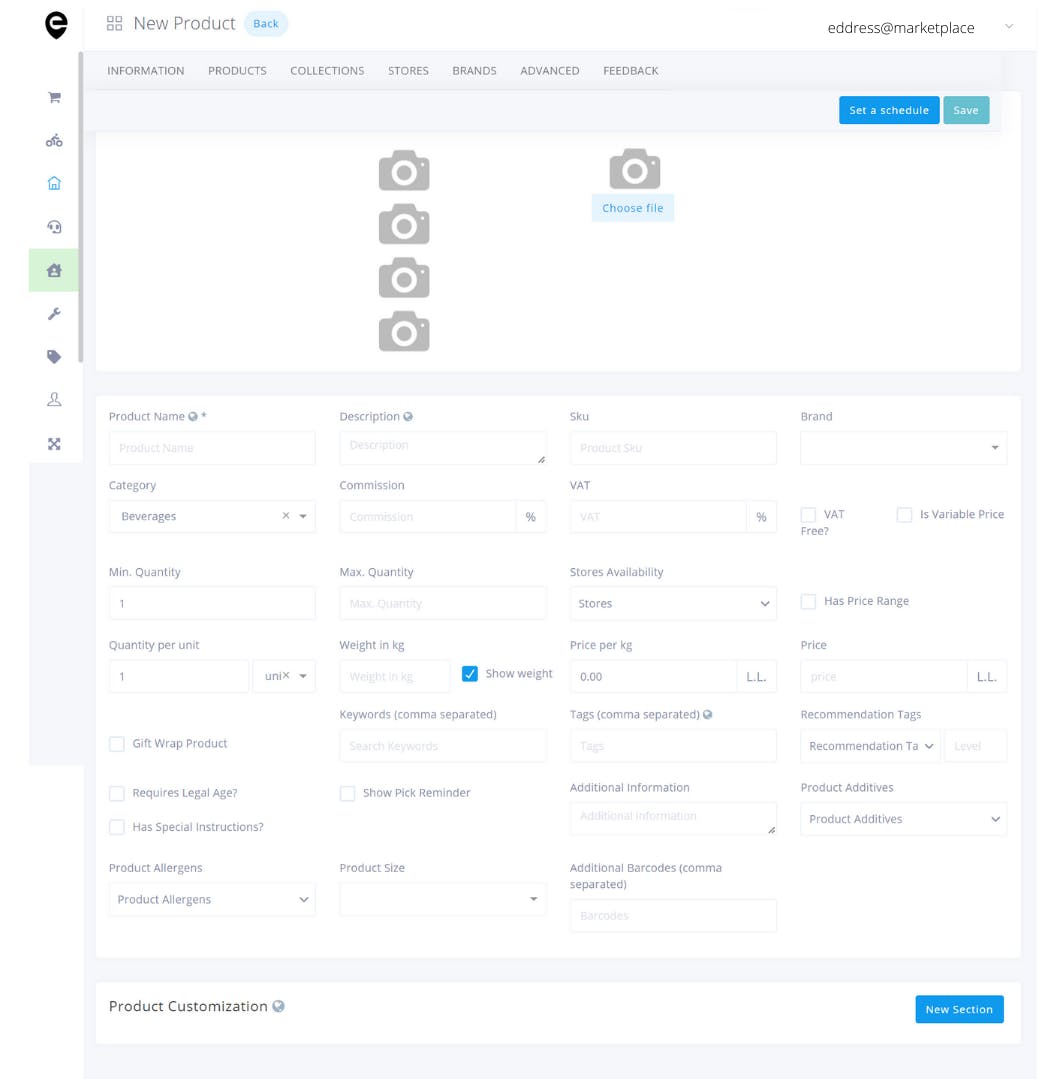Save the new product
The image size is (1052, 1079).
coord(966,110)
